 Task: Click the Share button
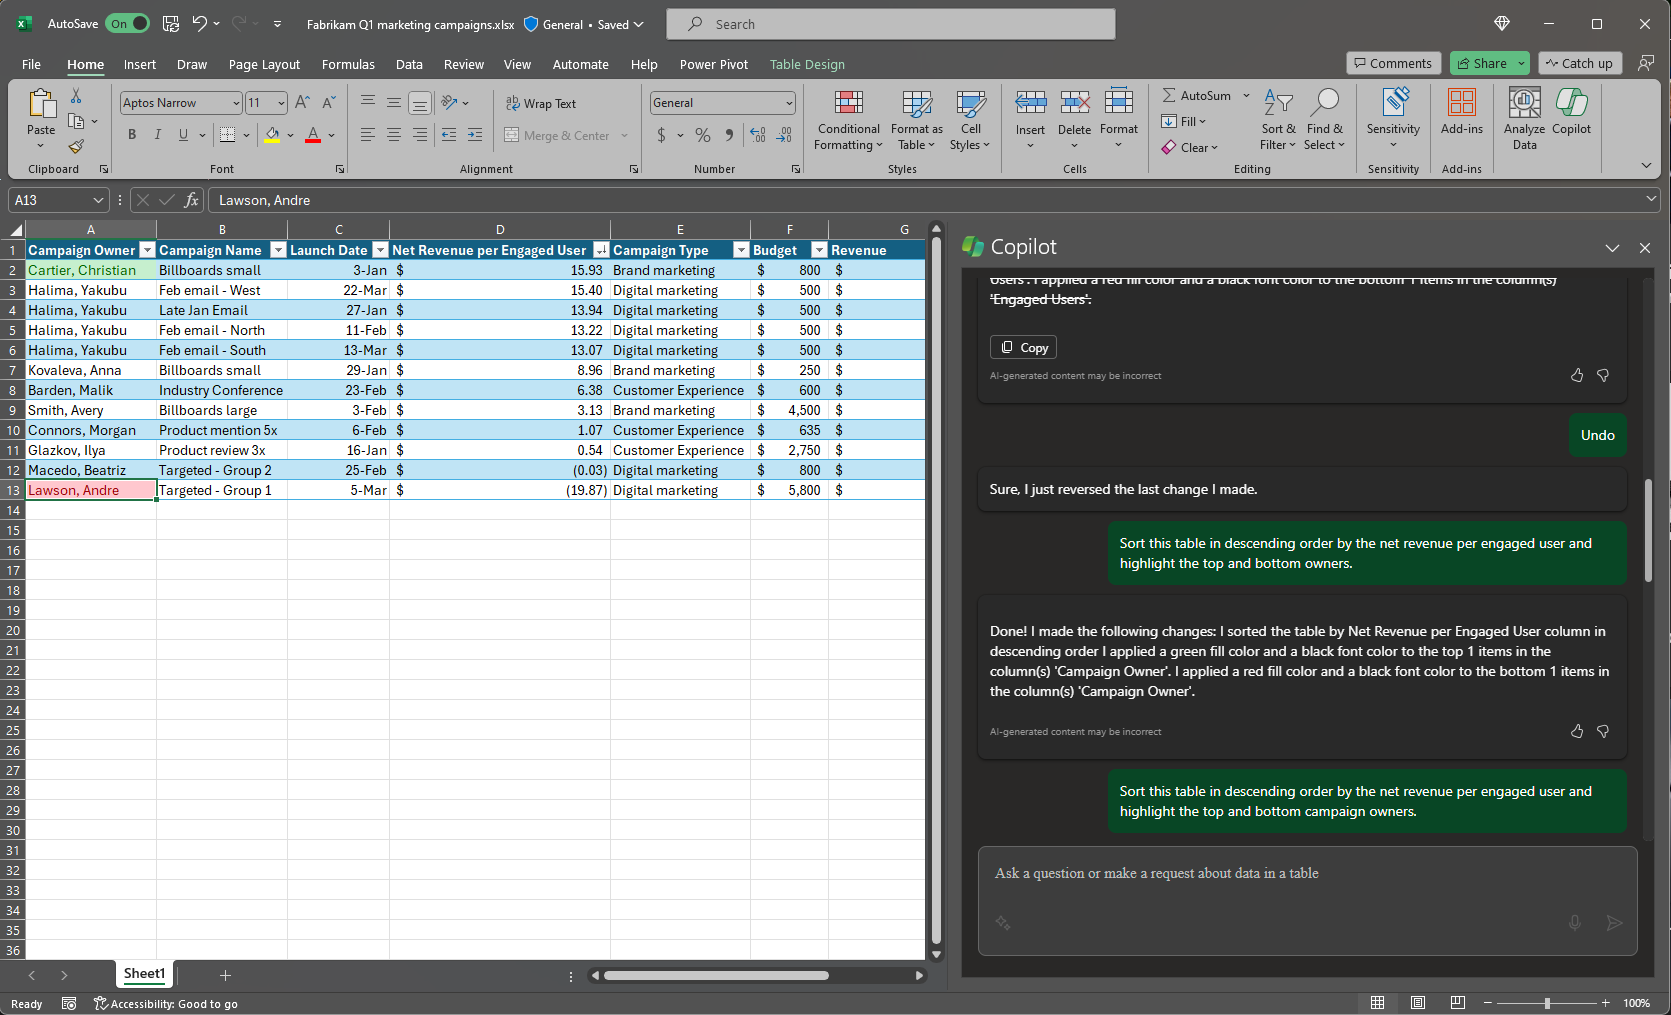[x=1481, y=63]
